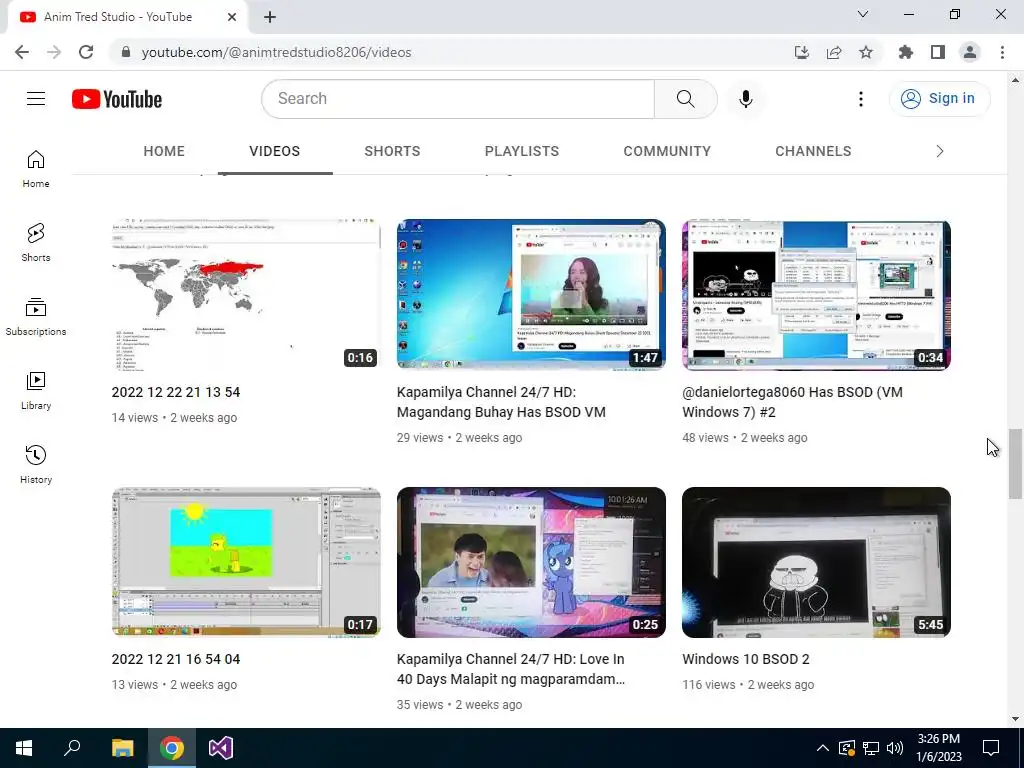Click in the YouTube search field
This screenshot has width=1024, height=768.
[x=458, y=99]
